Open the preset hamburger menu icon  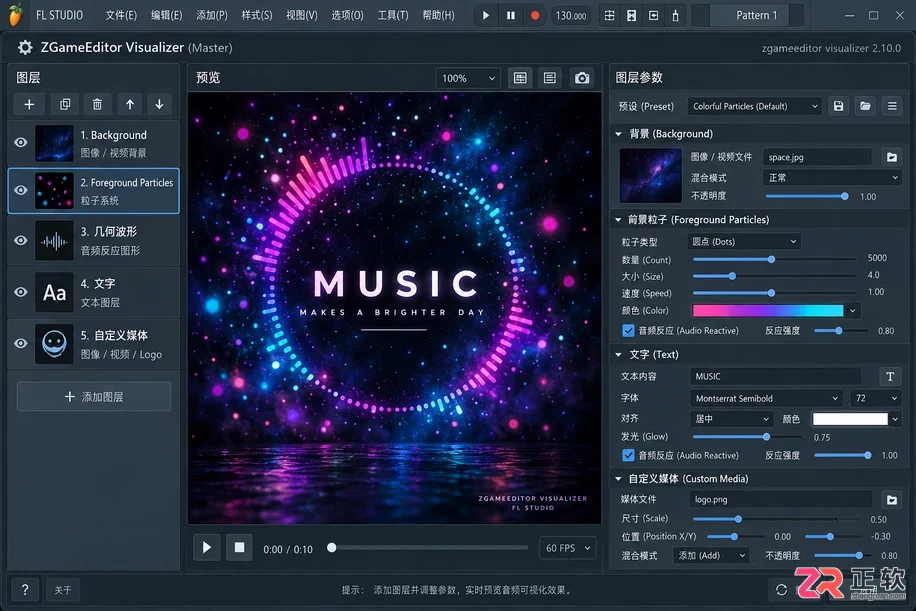click(x=892, y=106)
